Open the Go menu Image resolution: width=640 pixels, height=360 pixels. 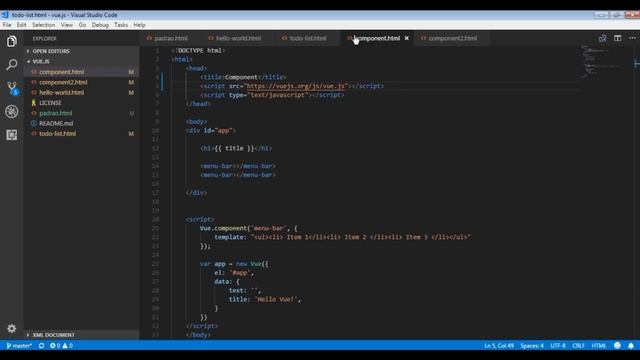click(82, 25)
